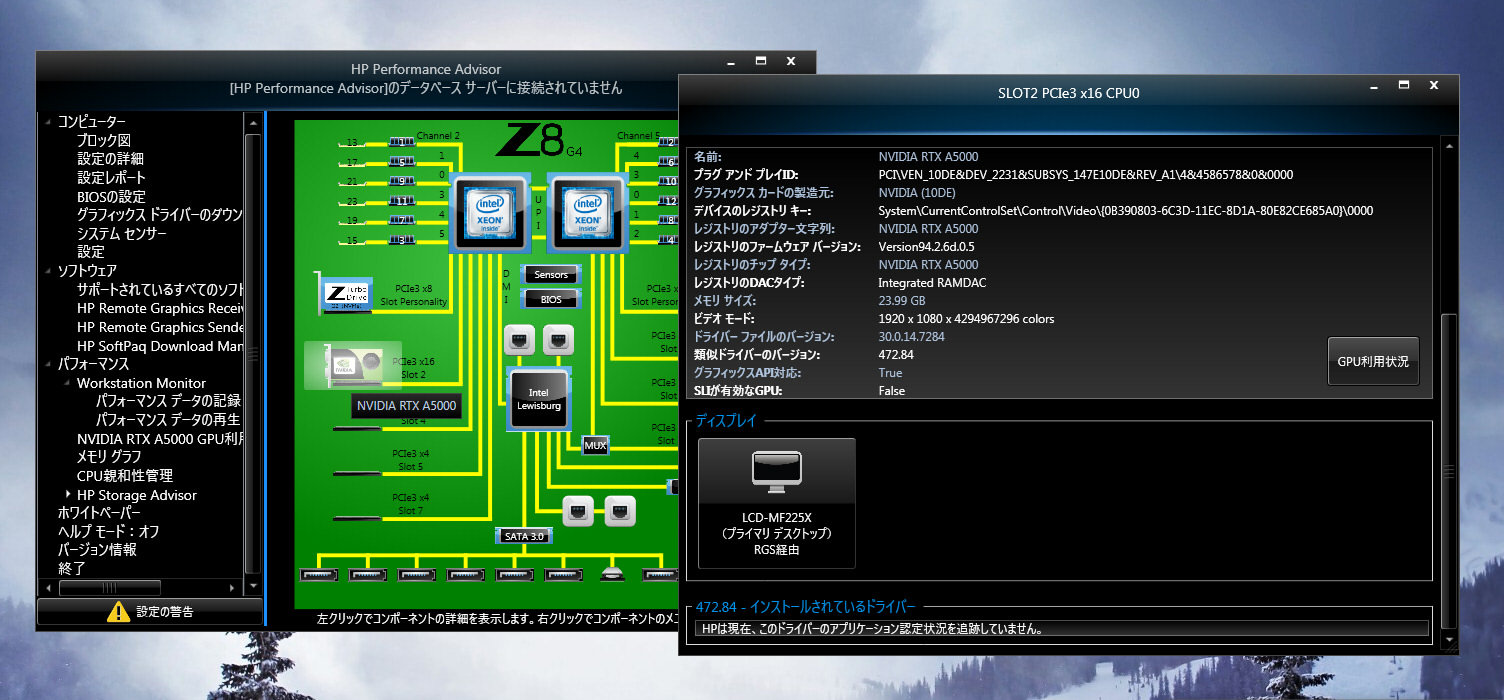
Task: Open the LCD-MF225X display tile
Action: point(777,502)
